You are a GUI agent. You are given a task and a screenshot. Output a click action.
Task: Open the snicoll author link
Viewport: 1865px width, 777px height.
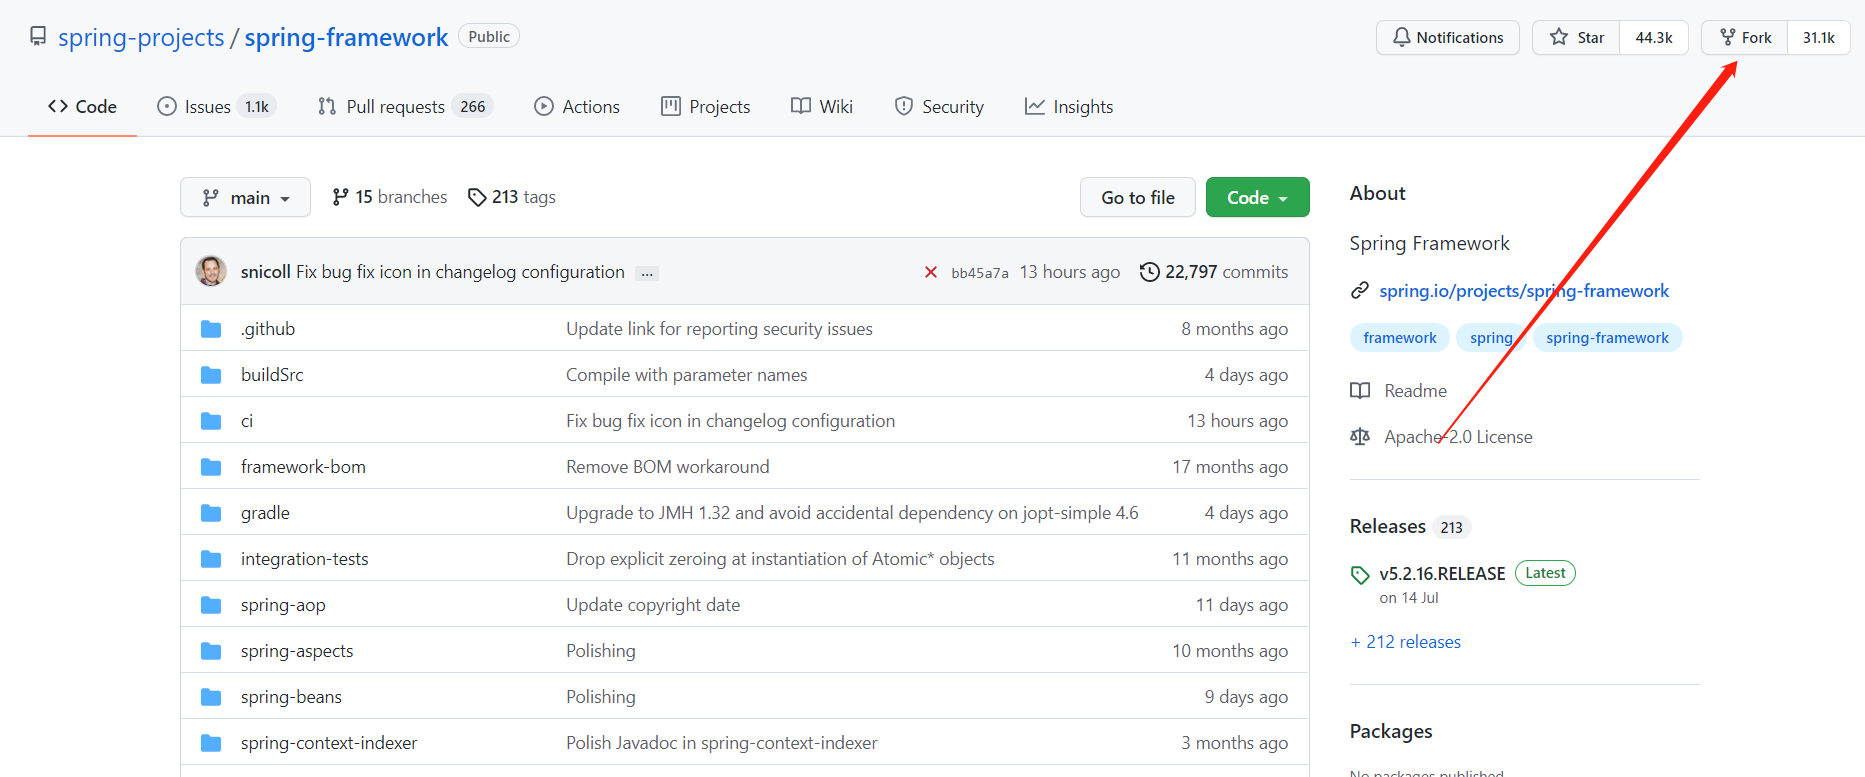[x=266, y=272]
